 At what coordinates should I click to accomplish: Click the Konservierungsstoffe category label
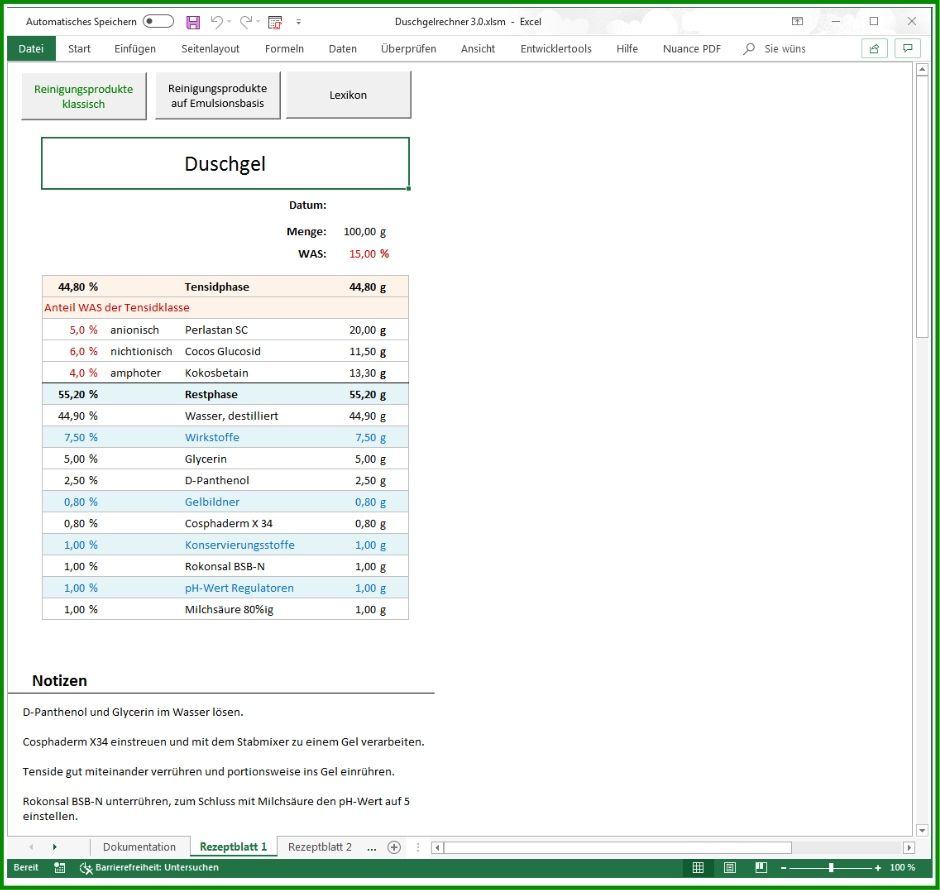click(240, 545)
